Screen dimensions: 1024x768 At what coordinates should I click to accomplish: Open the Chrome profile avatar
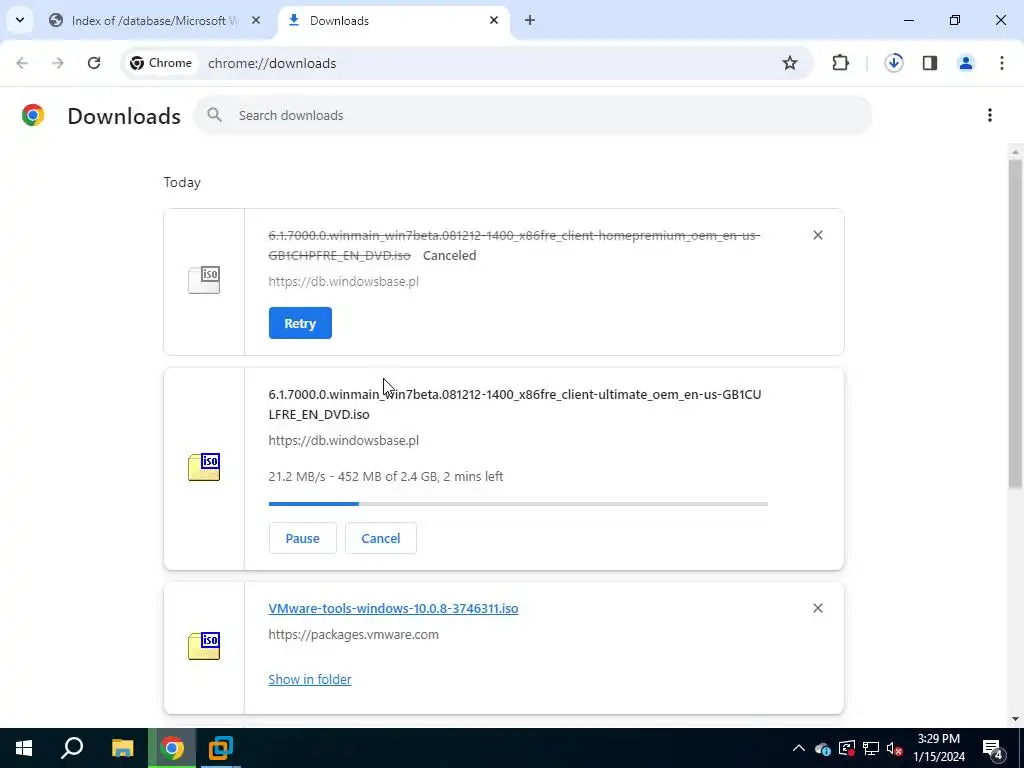966,63
